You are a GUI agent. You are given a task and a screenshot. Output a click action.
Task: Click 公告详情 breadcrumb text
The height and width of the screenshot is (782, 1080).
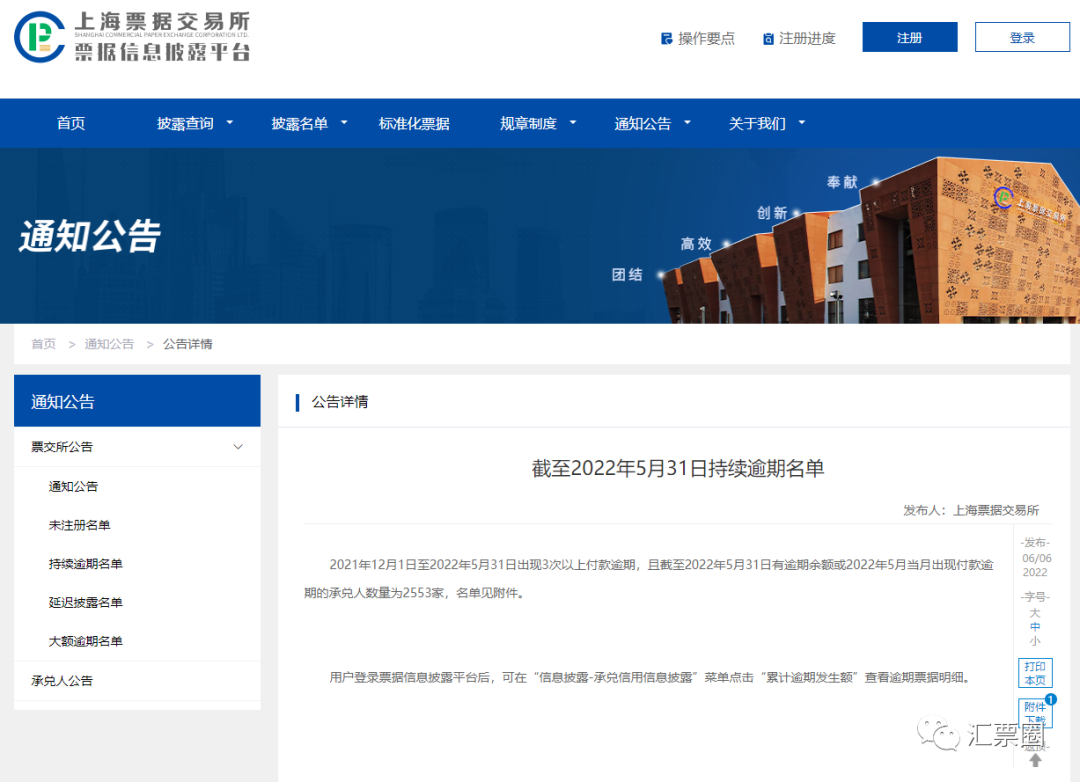click(187, 344)
